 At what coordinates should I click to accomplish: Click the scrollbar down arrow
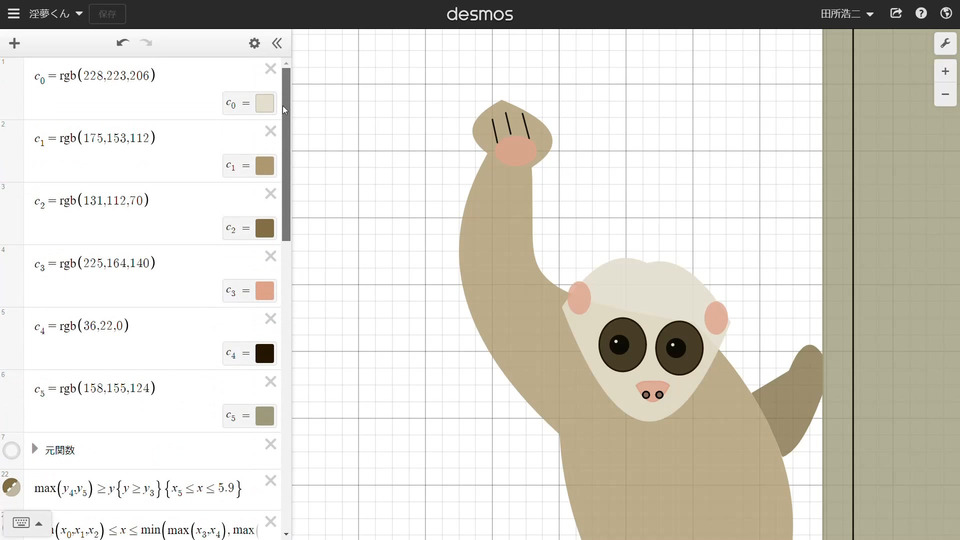click(x=286, y=534)
